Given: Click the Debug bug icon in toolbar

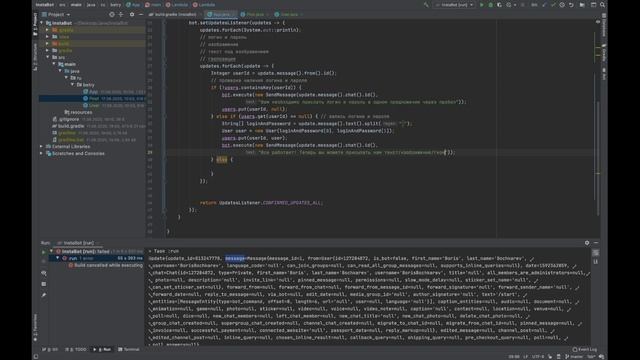Looking at the screenshot, I should [x=490, y=5].
